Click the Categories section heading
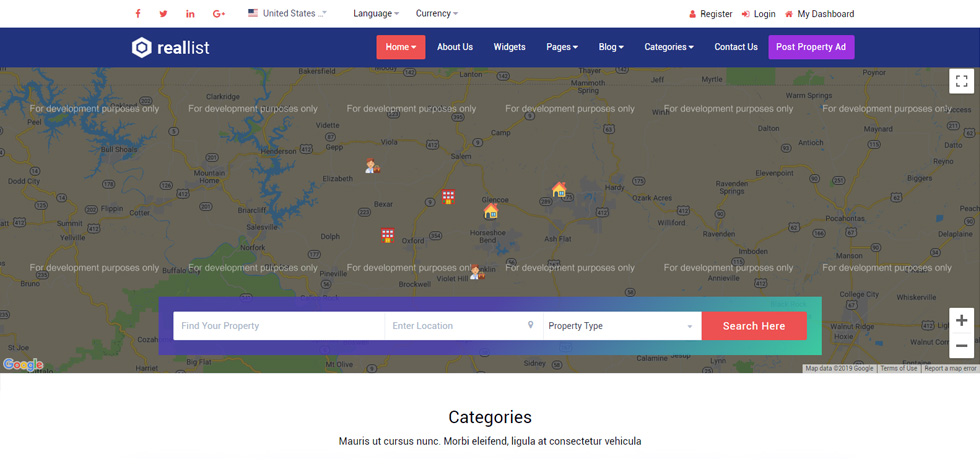980x471 pixels. [x=490, y=417]
